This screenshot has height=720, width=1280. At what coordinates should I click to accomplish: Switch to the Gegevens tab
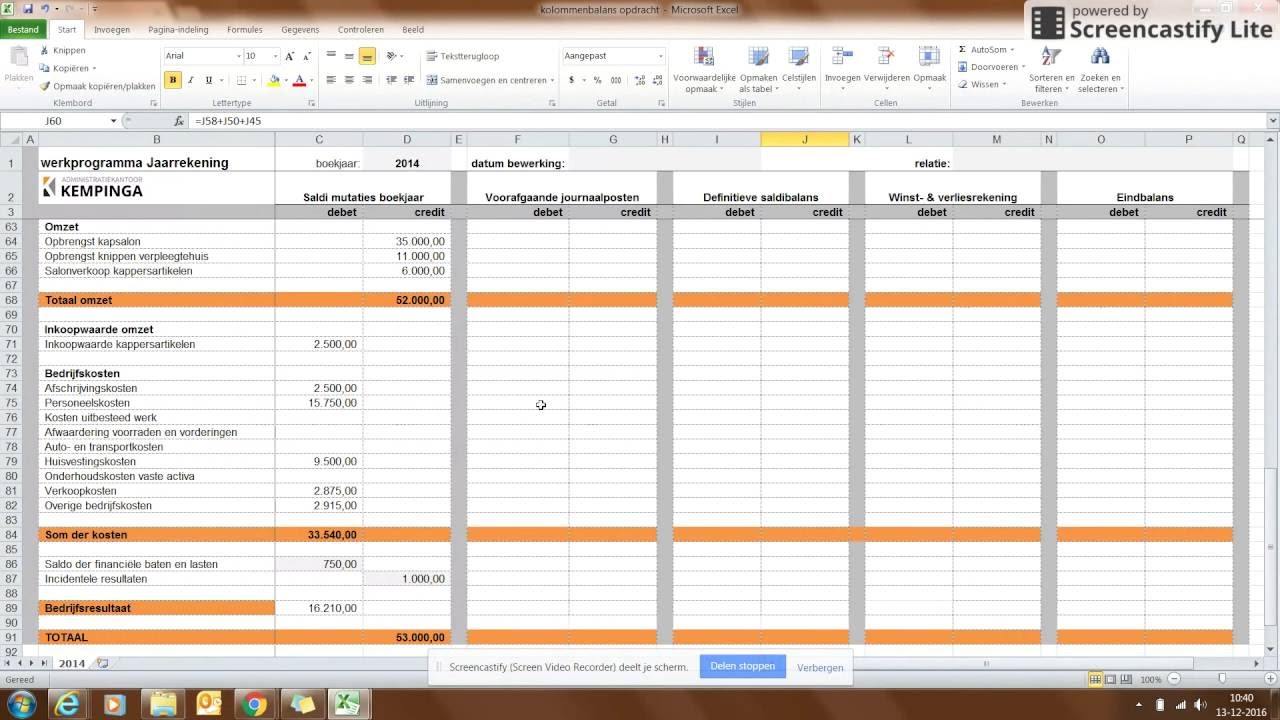click(301, 30)
